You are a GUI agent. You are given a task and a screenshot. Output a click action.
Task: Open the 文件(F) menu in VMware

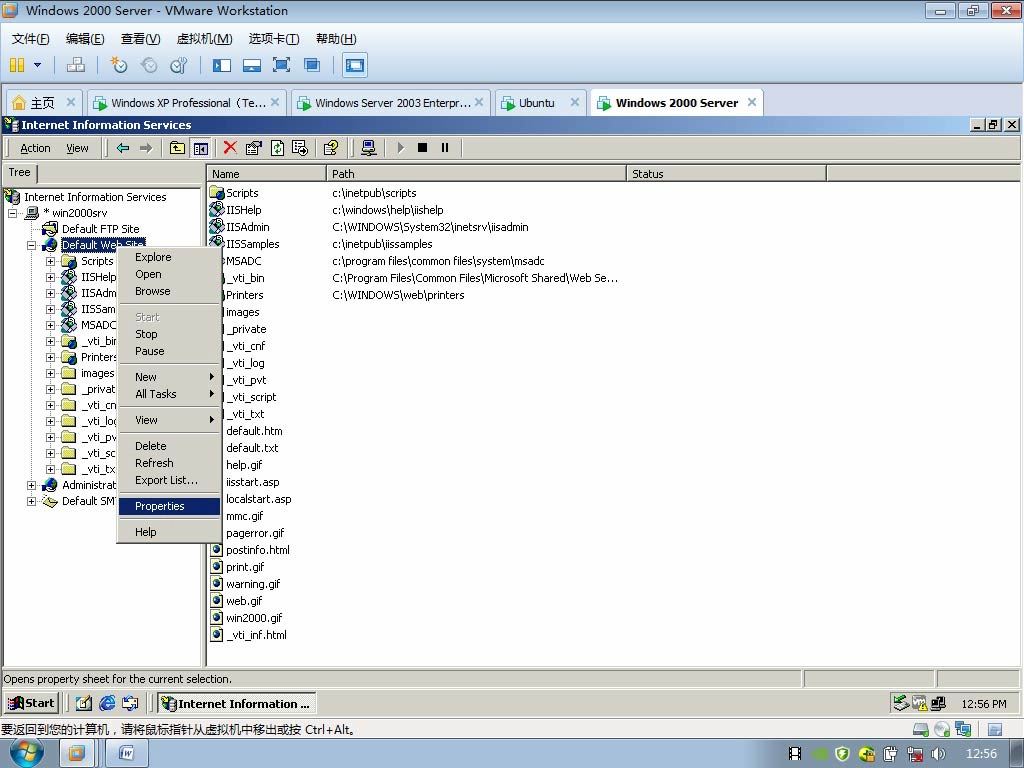point(30,39)
